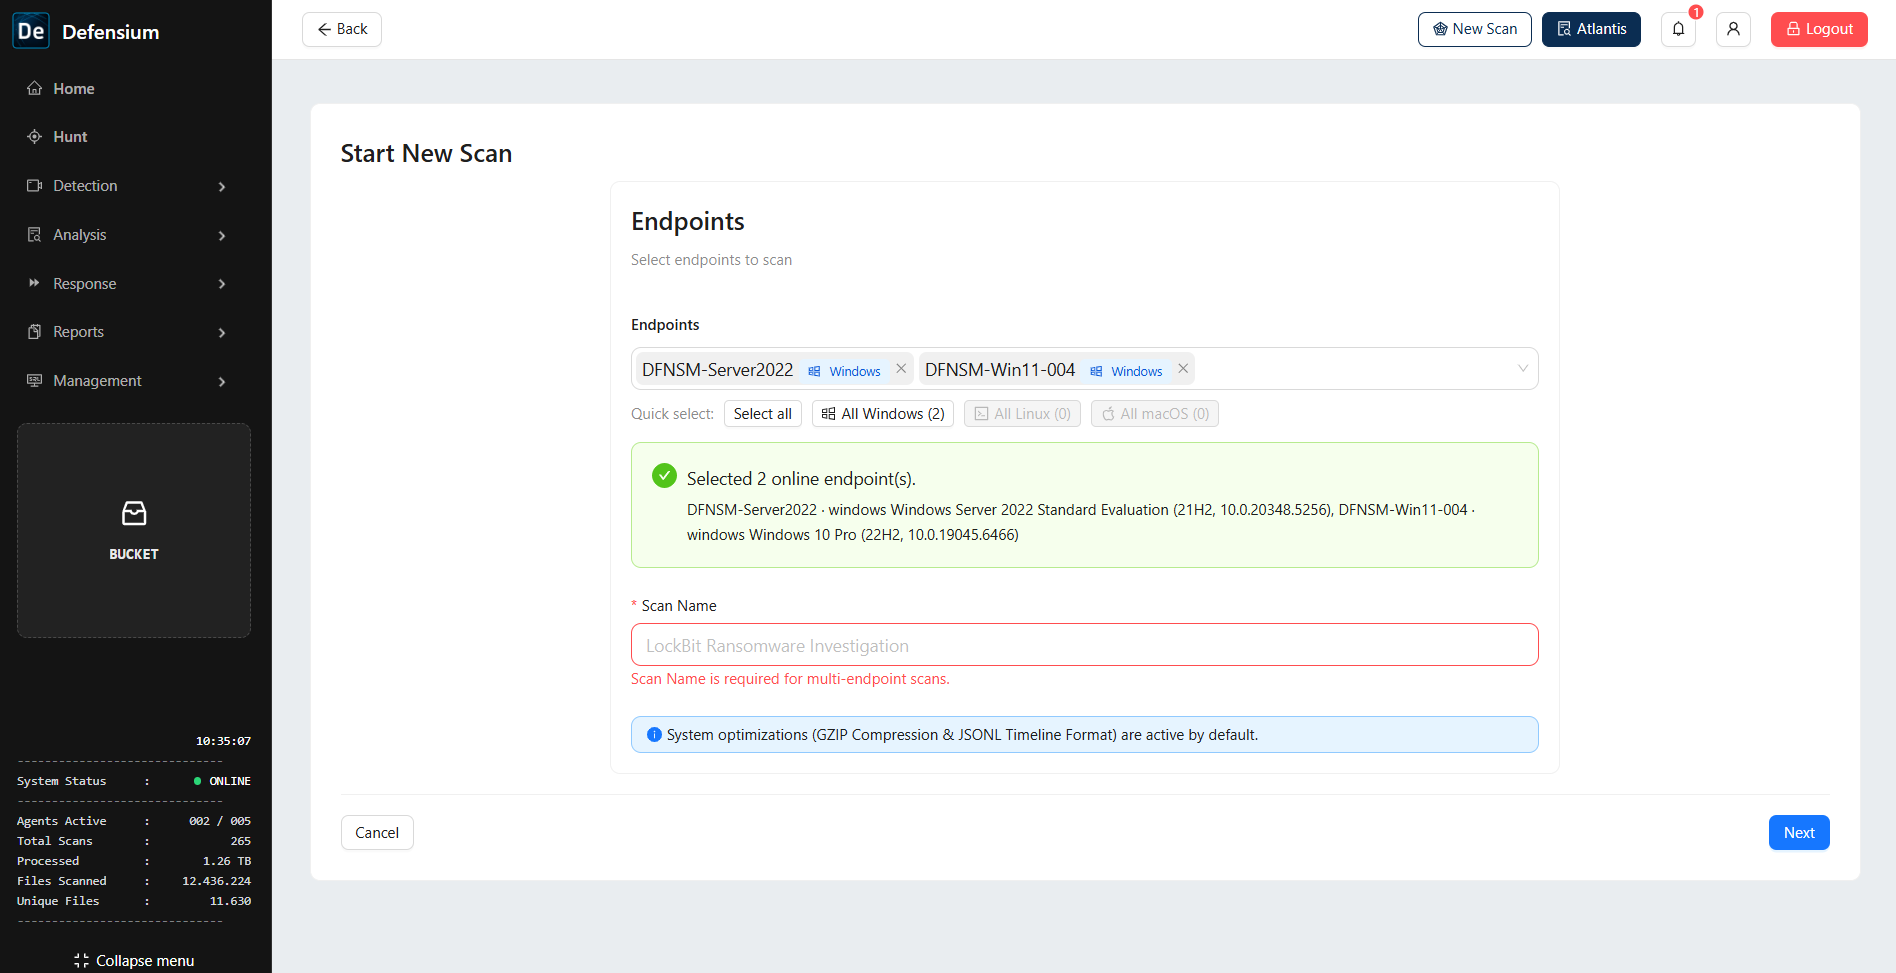
Task: Open the user profile icon
Action: tap(1733, 29)
